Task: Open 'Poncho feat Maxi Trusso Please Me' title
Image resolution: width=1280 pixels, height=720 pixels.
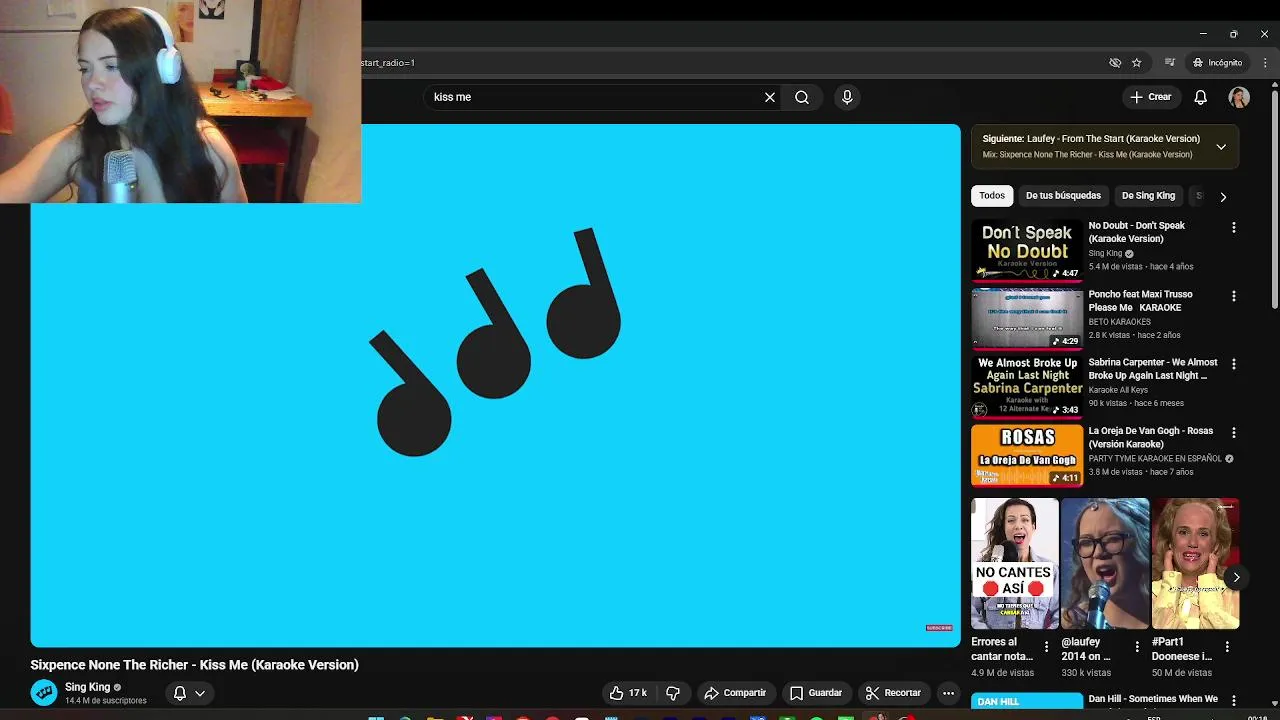Action: click(1141, 301)
